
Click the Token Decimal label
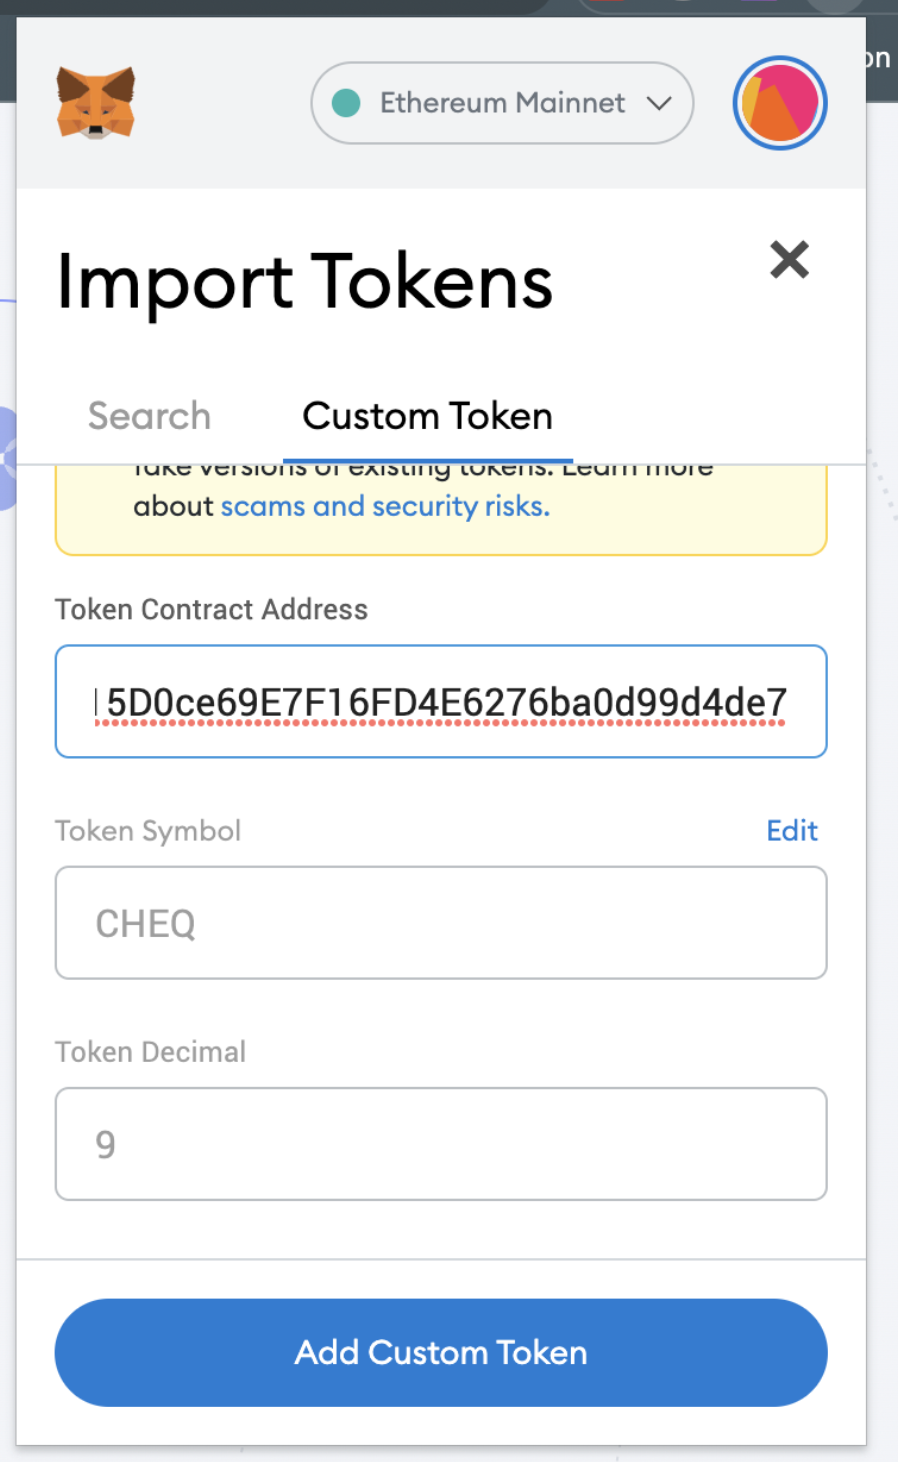pos(150,1052)
